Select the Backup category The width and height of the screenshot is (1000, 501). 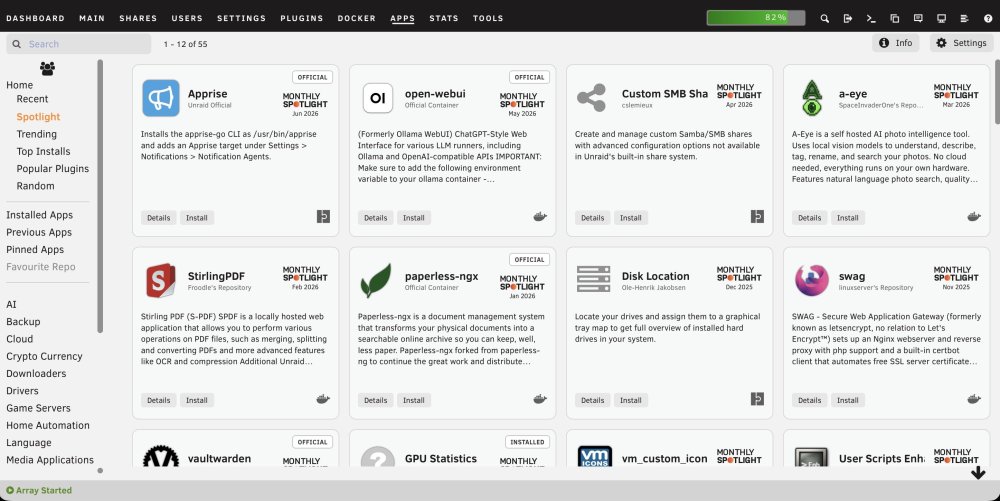click(23, 321)
